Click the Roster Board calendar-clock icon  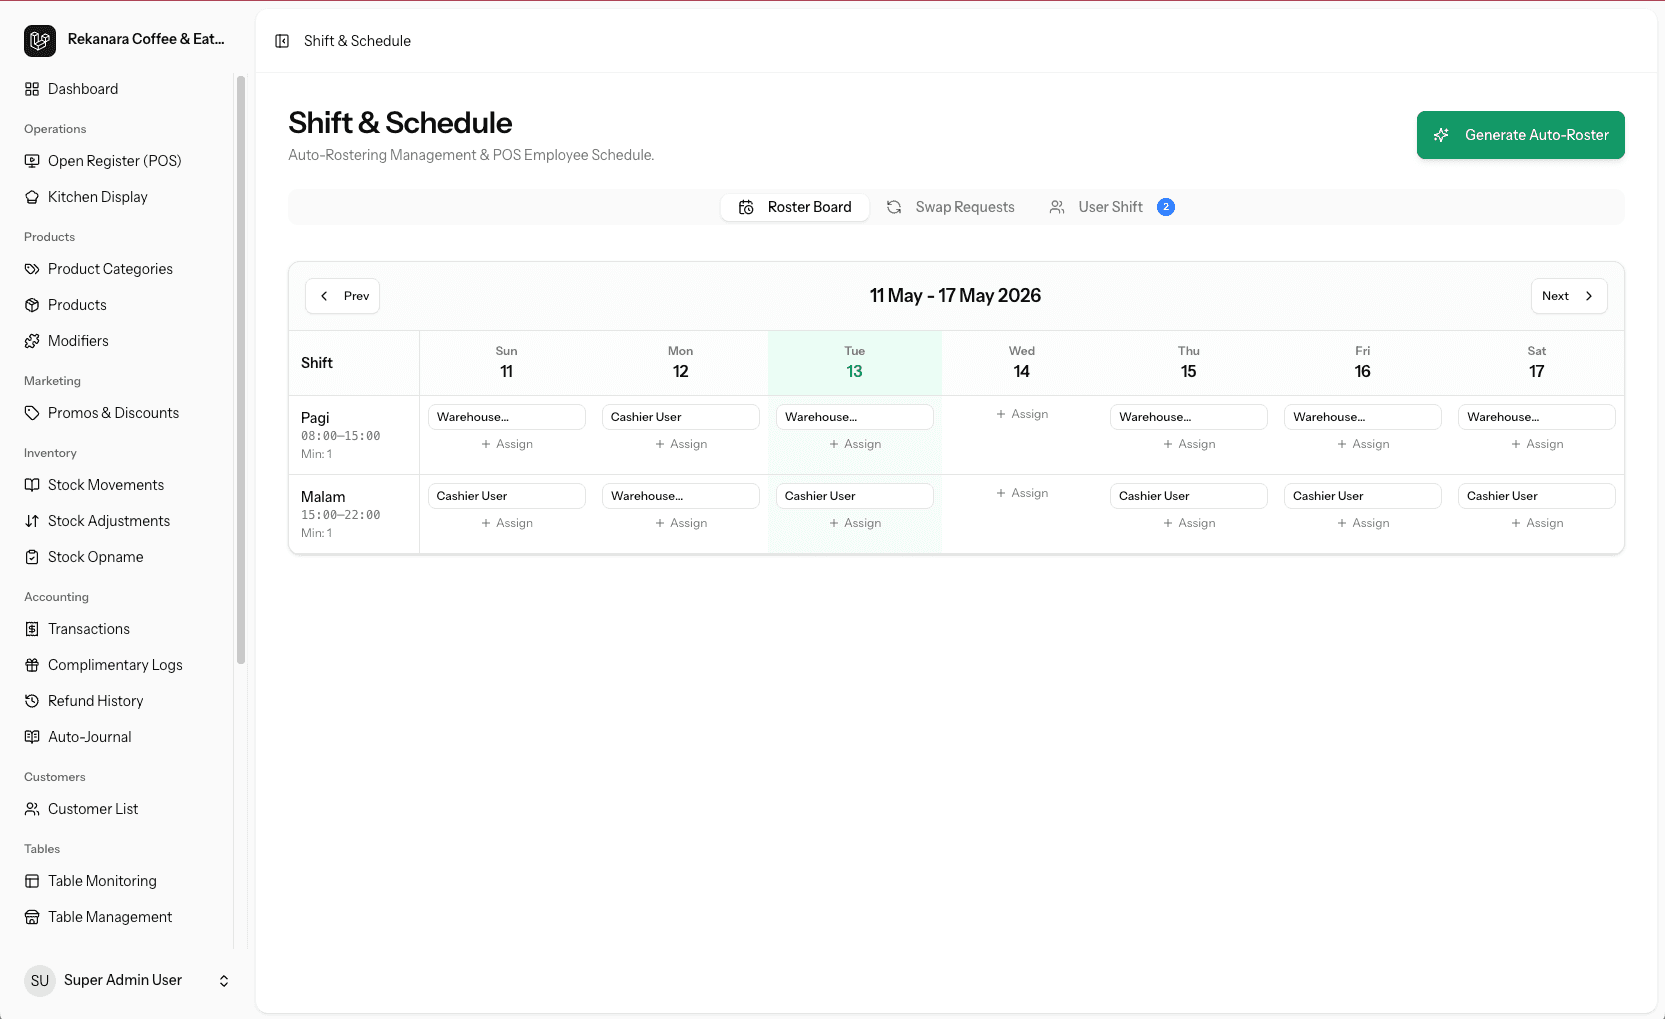(x=746, y=207)
